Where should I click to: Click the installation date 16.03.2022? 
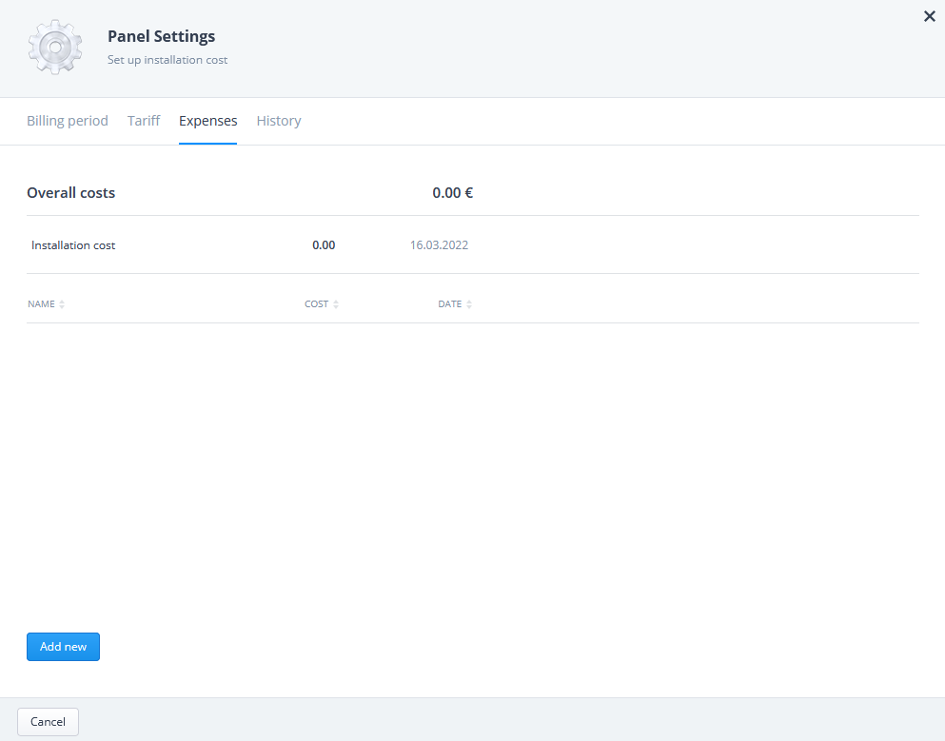[x=439, y=245]
